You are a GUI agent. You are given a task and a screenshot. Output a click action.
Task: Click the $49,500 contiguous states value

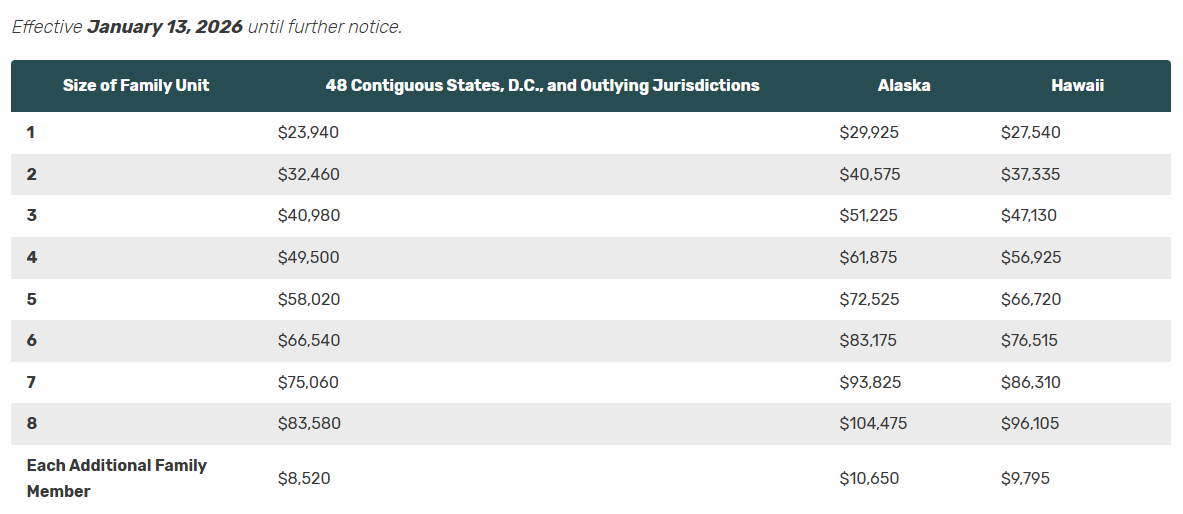tap(308, 257)
